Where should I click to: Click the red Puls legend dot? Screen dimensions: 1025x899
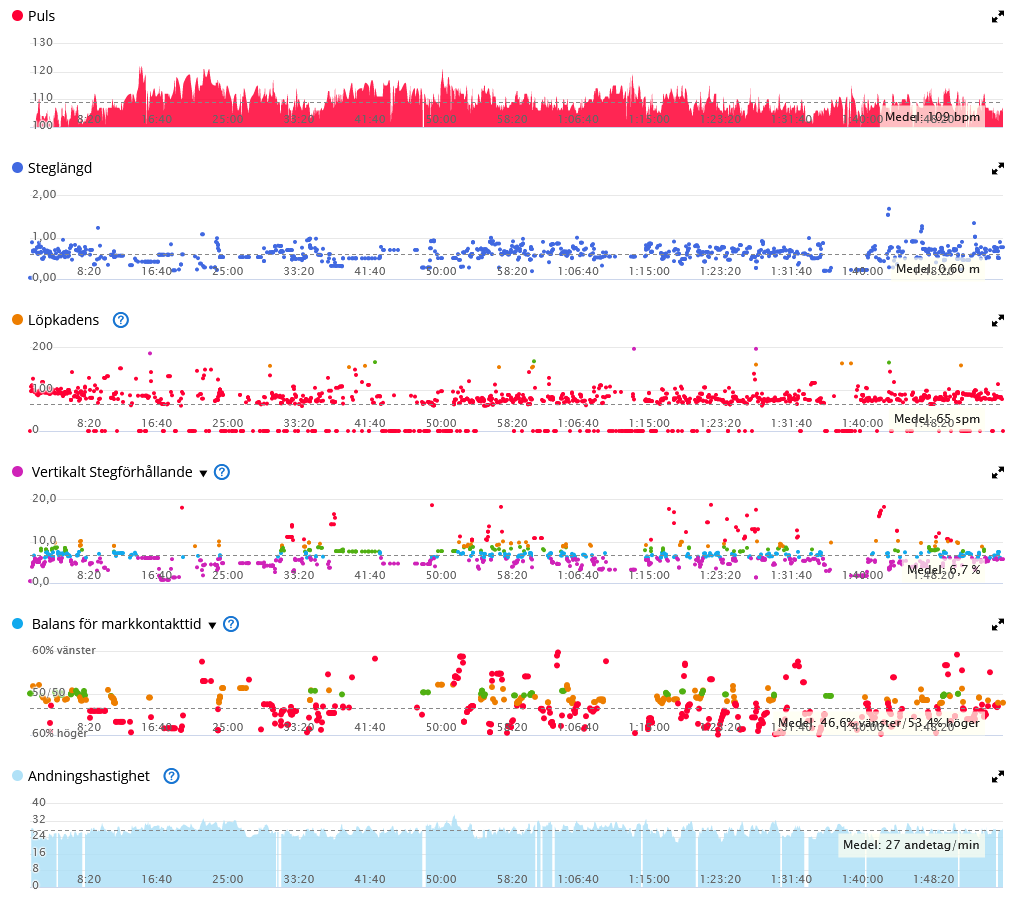pyautogui.click(x=18, y=15)
